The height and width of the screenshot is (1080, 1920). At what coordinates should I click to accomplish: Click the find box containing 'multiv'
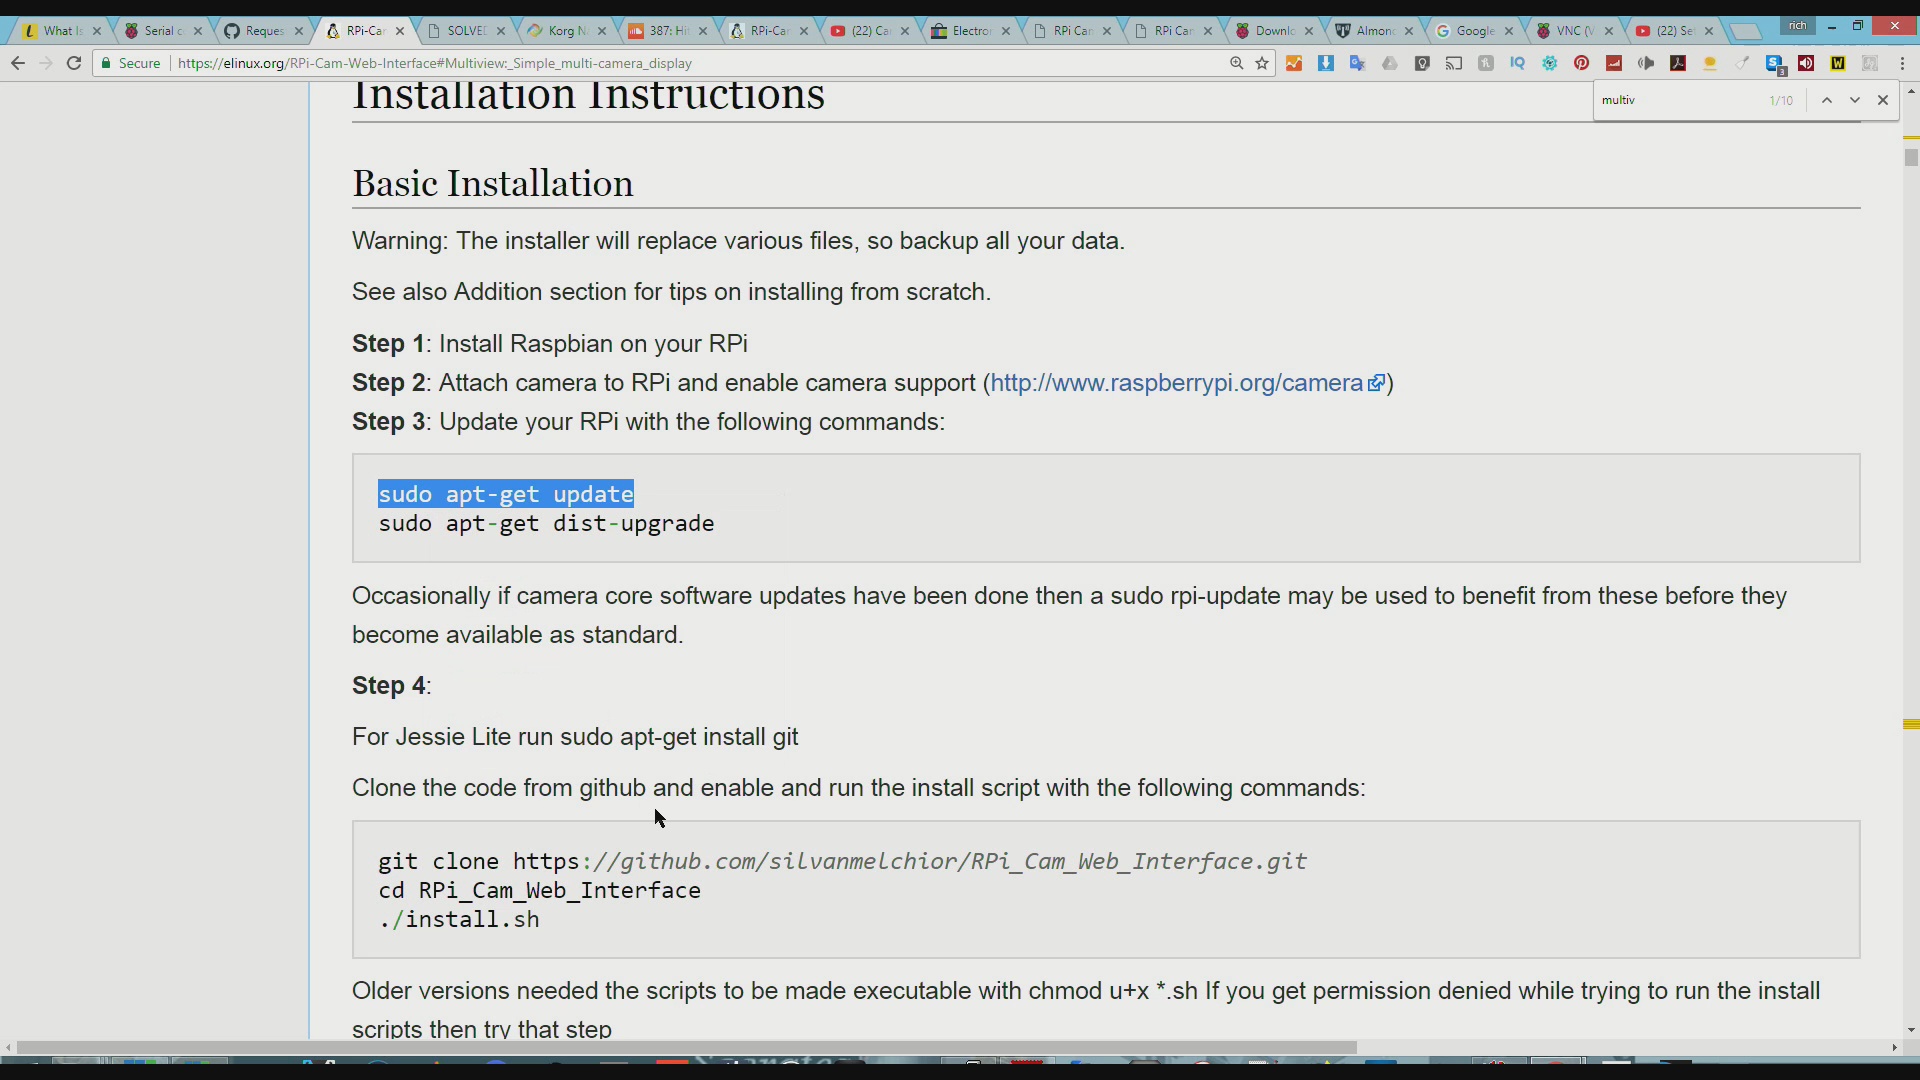[1680, 100]
